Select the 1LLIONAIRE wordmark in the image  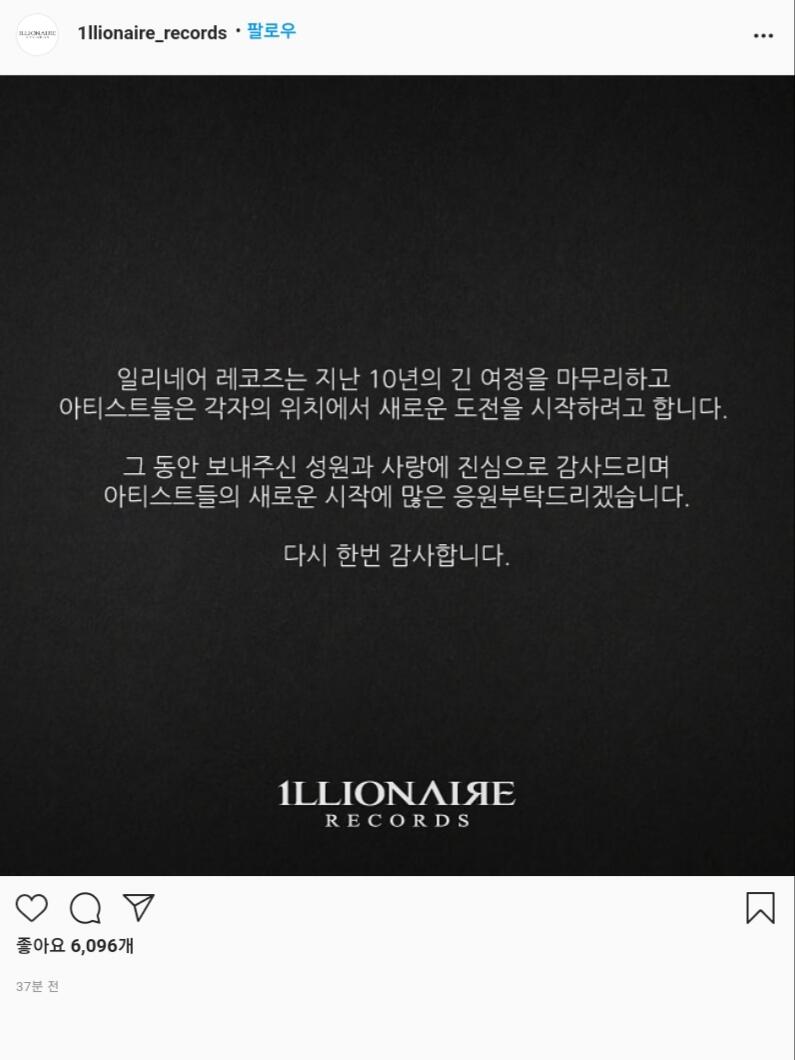tap(397, 793)
